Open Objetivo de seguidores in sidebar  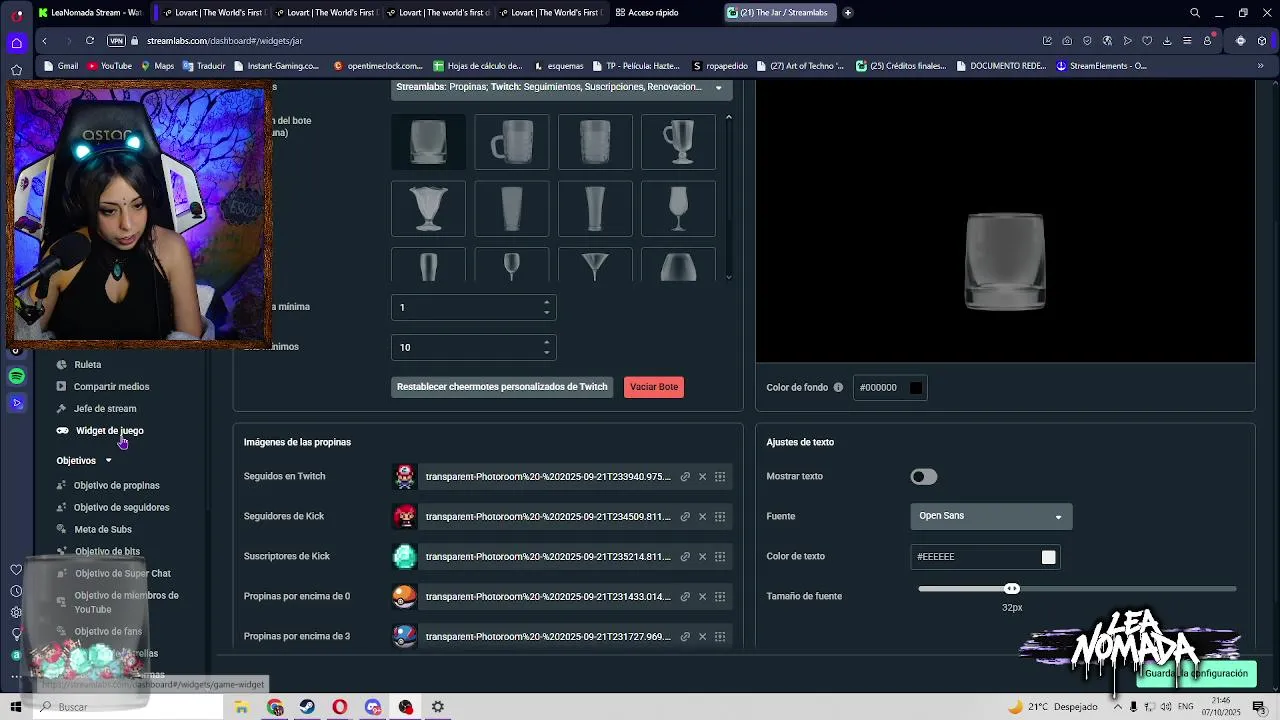point(121,508)
